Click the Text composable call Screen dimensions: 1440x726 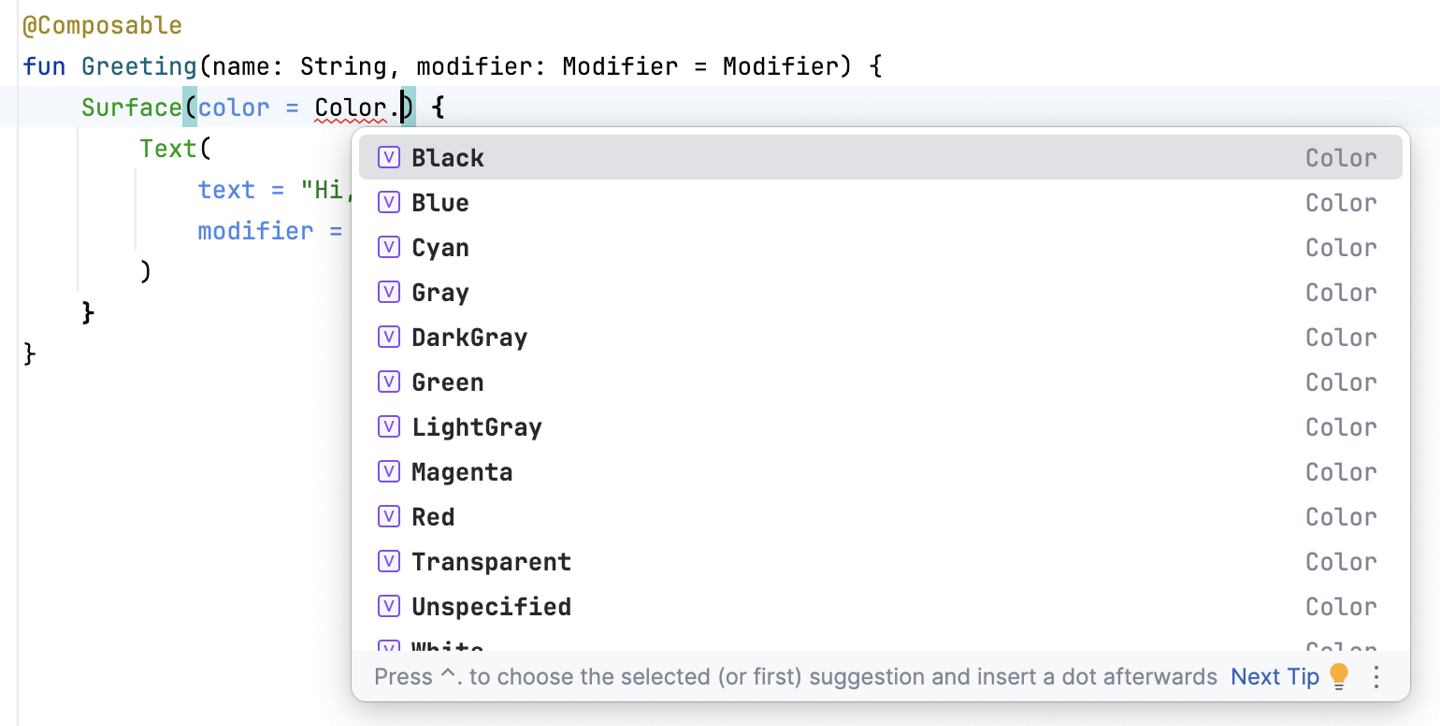(169, 149)
